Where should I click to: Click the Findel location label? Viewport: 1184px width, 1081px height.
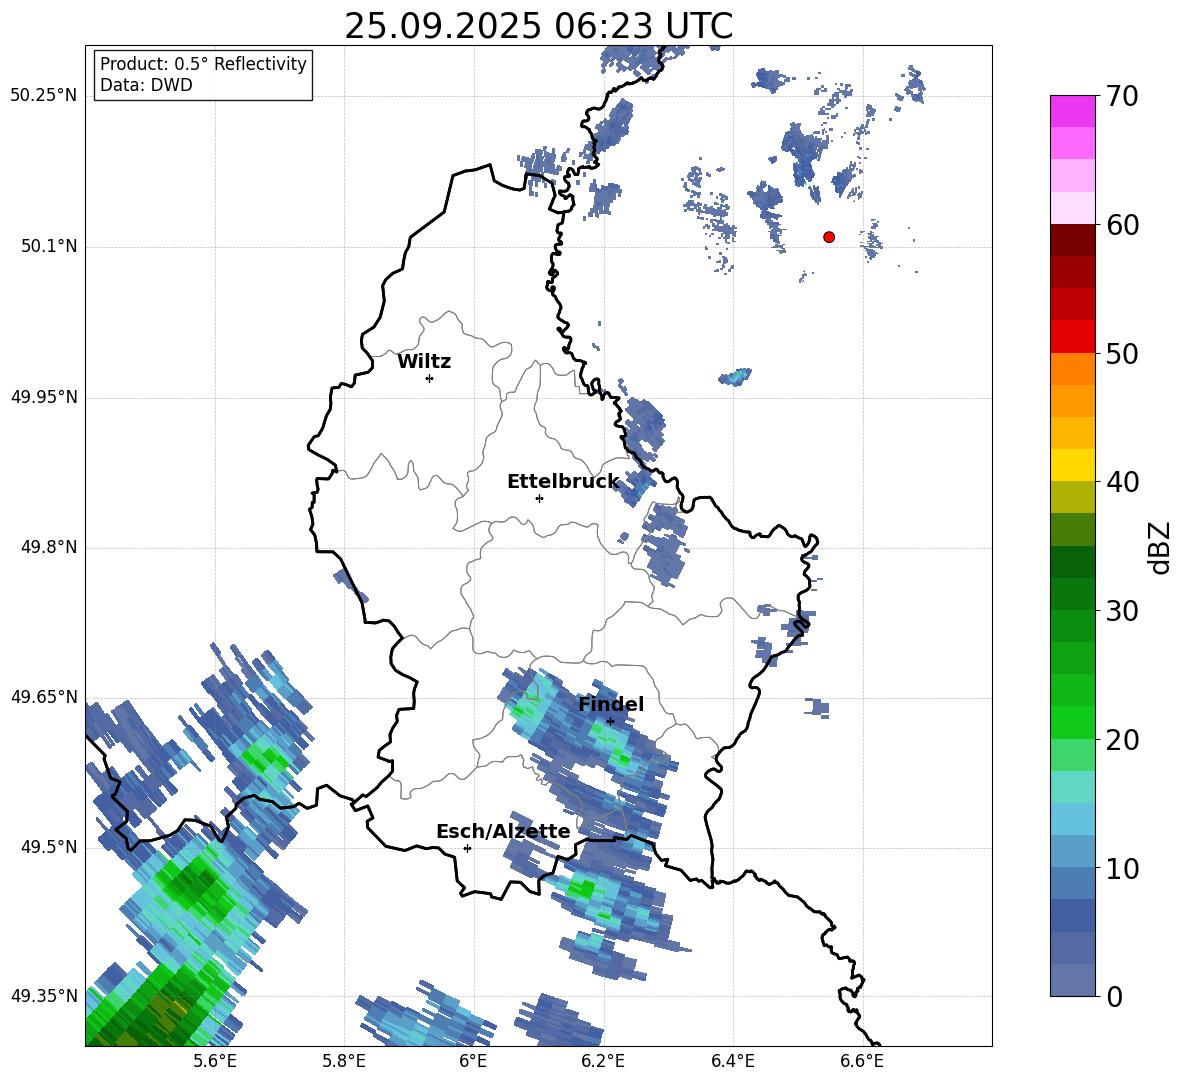tap(611, 704)
